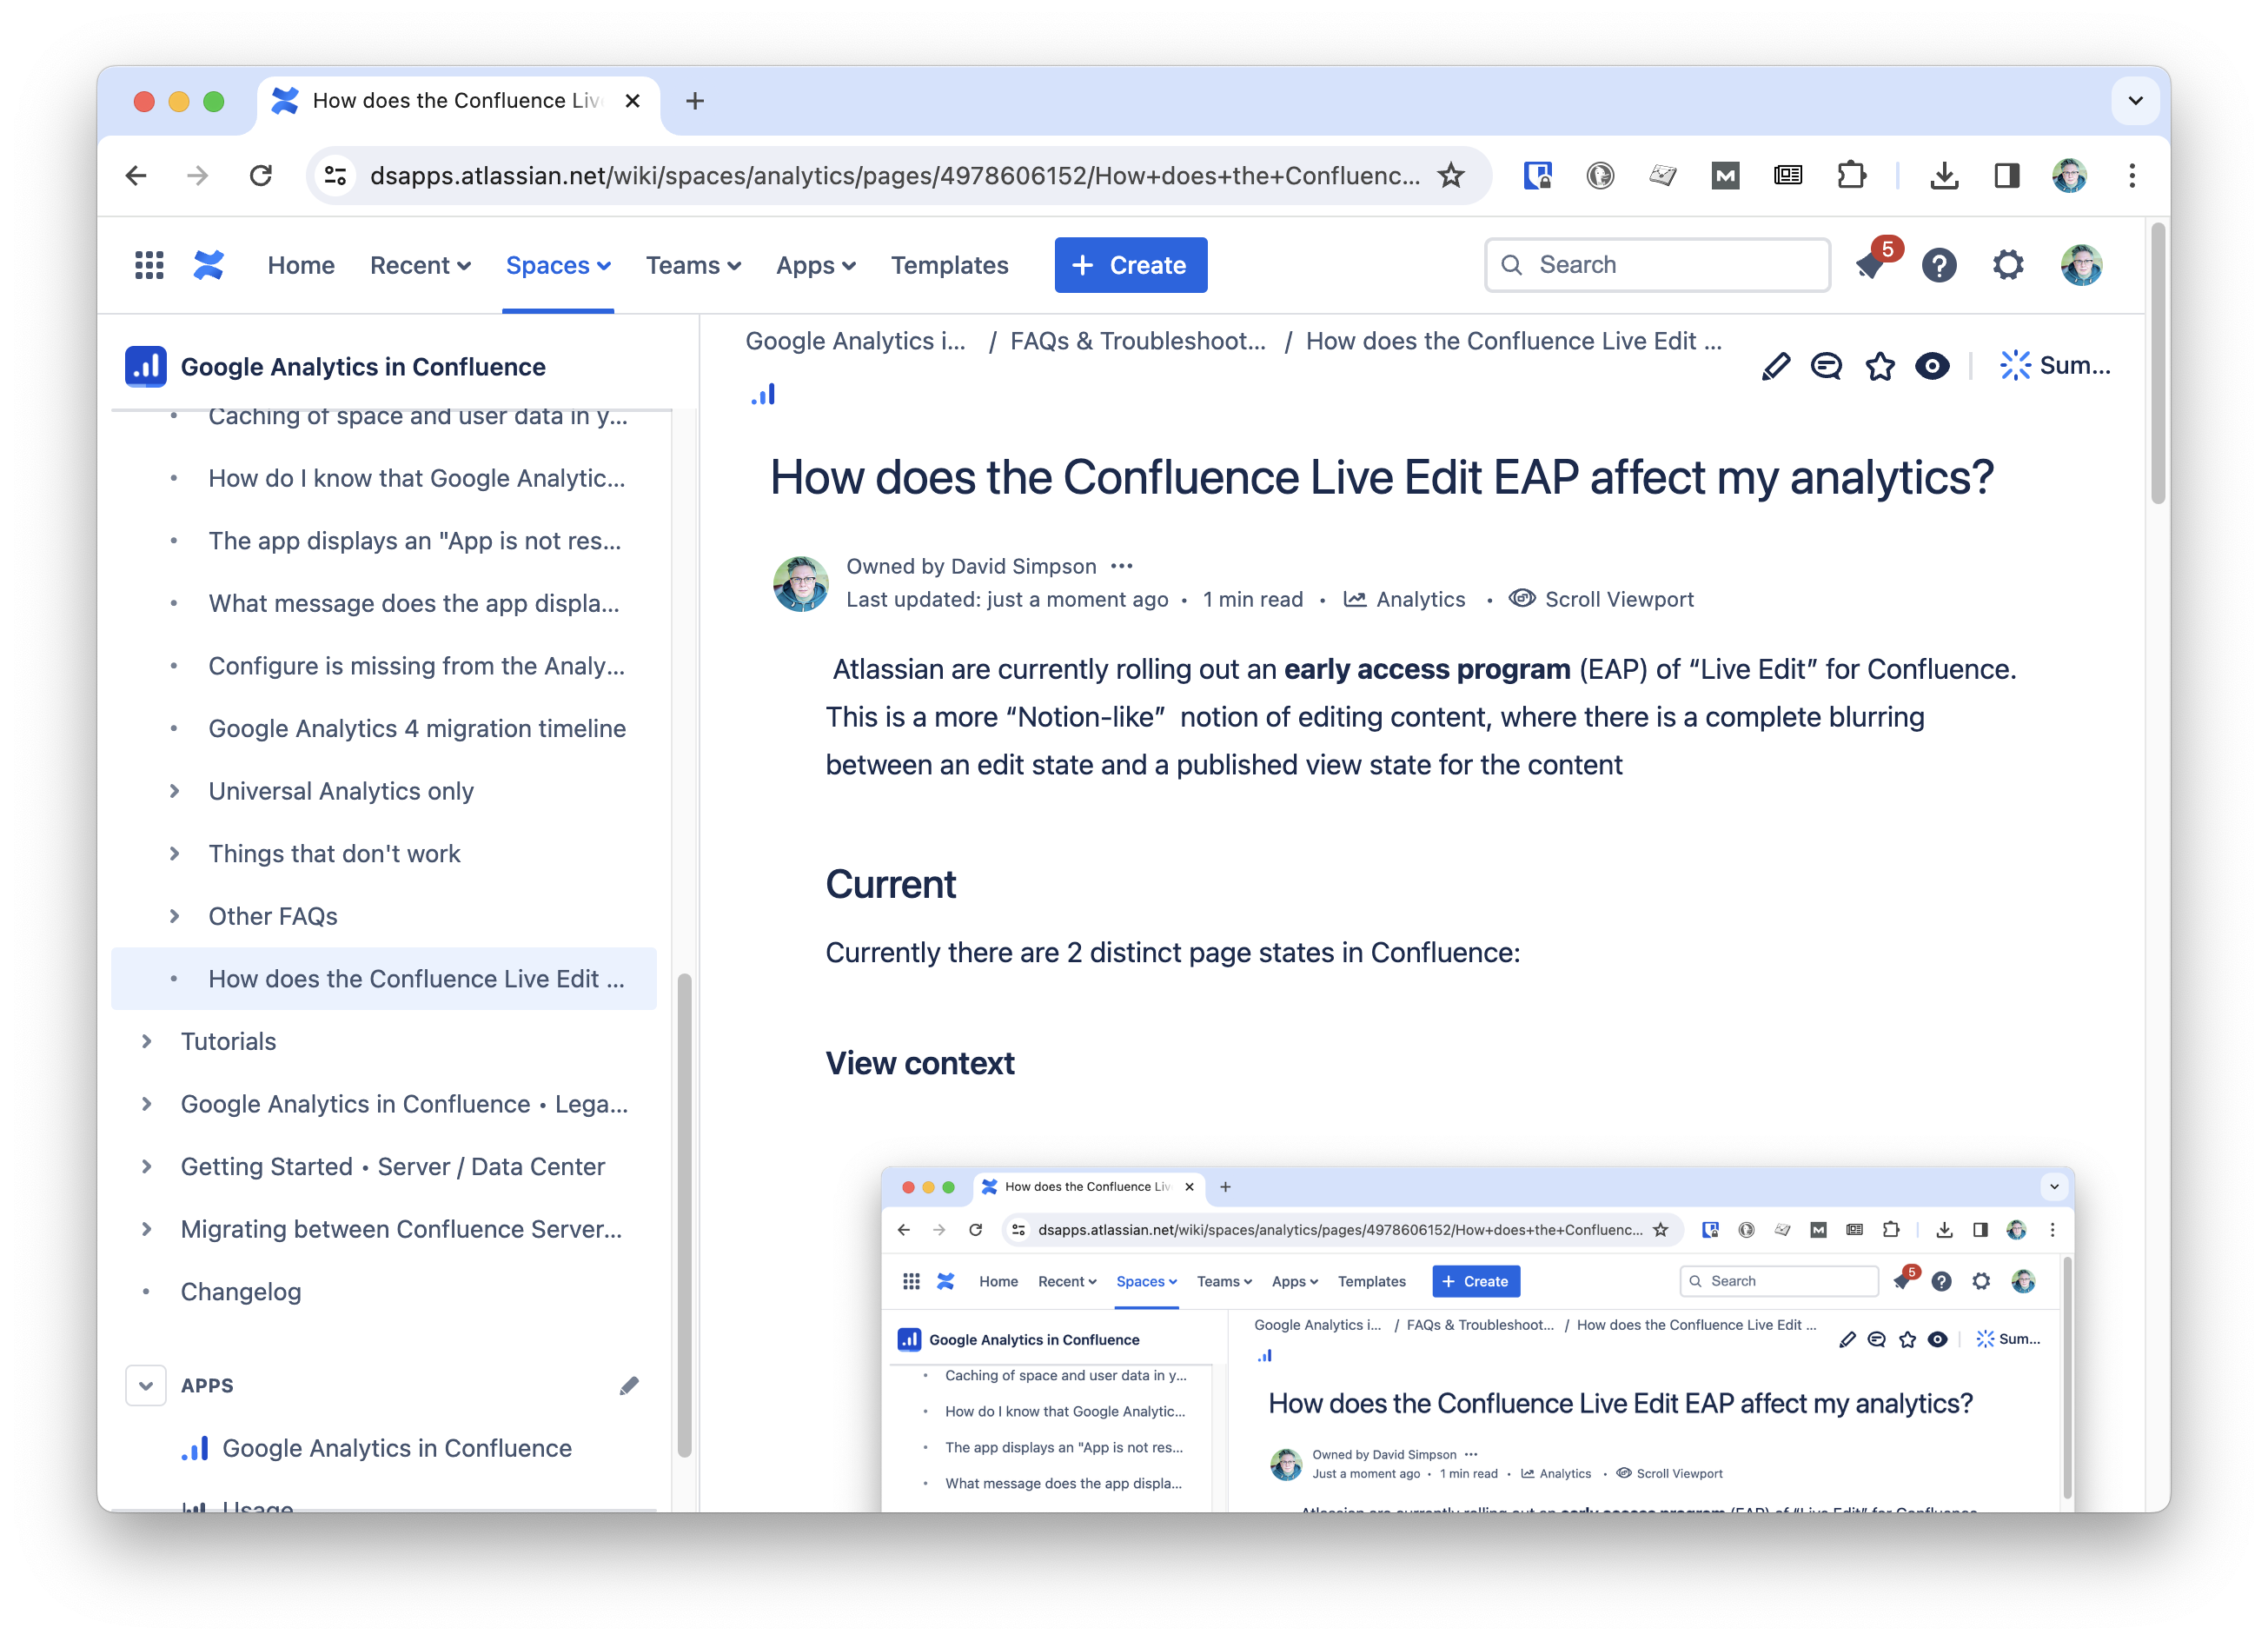Open Chrome downloads from the toolbar

[1944, 176]
